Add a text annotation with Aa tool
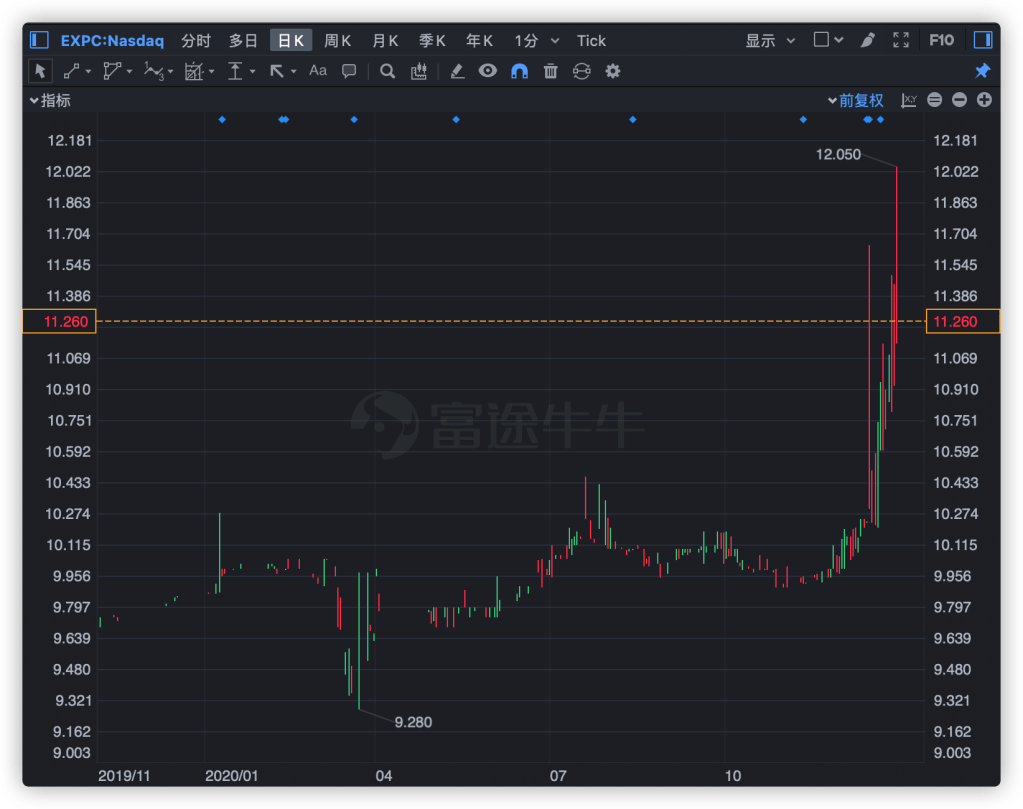Viewport: 1023px width, 809px height. pos(318,71)
